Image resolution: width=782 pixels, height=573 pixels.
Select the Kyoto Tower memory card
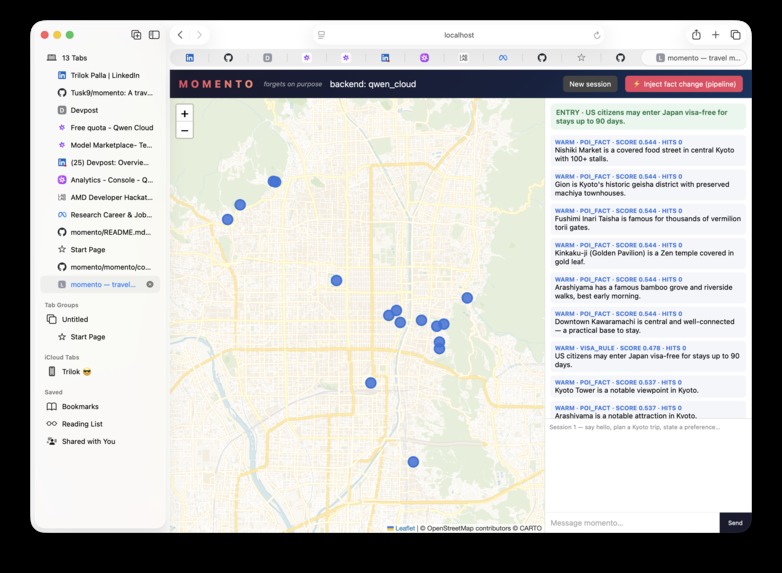[648, 386]
